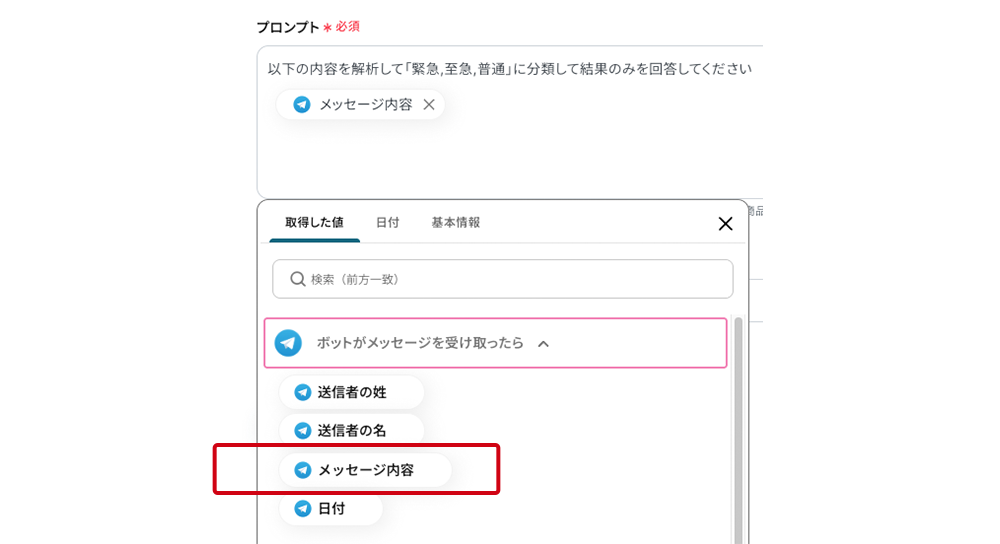Click the popup's vertical scrollbar
The width and height of the screenshot is (1000, 544).
coord(738,430)
